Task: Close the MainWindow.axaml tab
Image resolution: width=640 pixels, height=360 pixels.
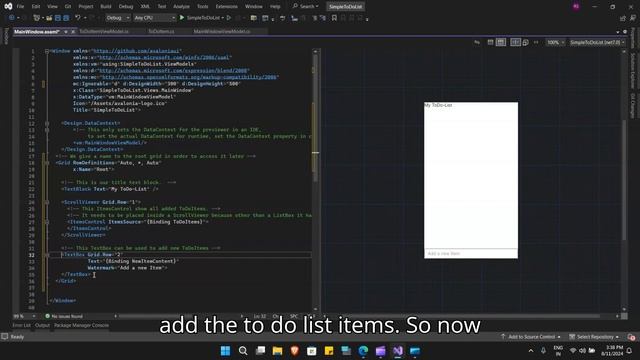Action: [x=73, y=31]
